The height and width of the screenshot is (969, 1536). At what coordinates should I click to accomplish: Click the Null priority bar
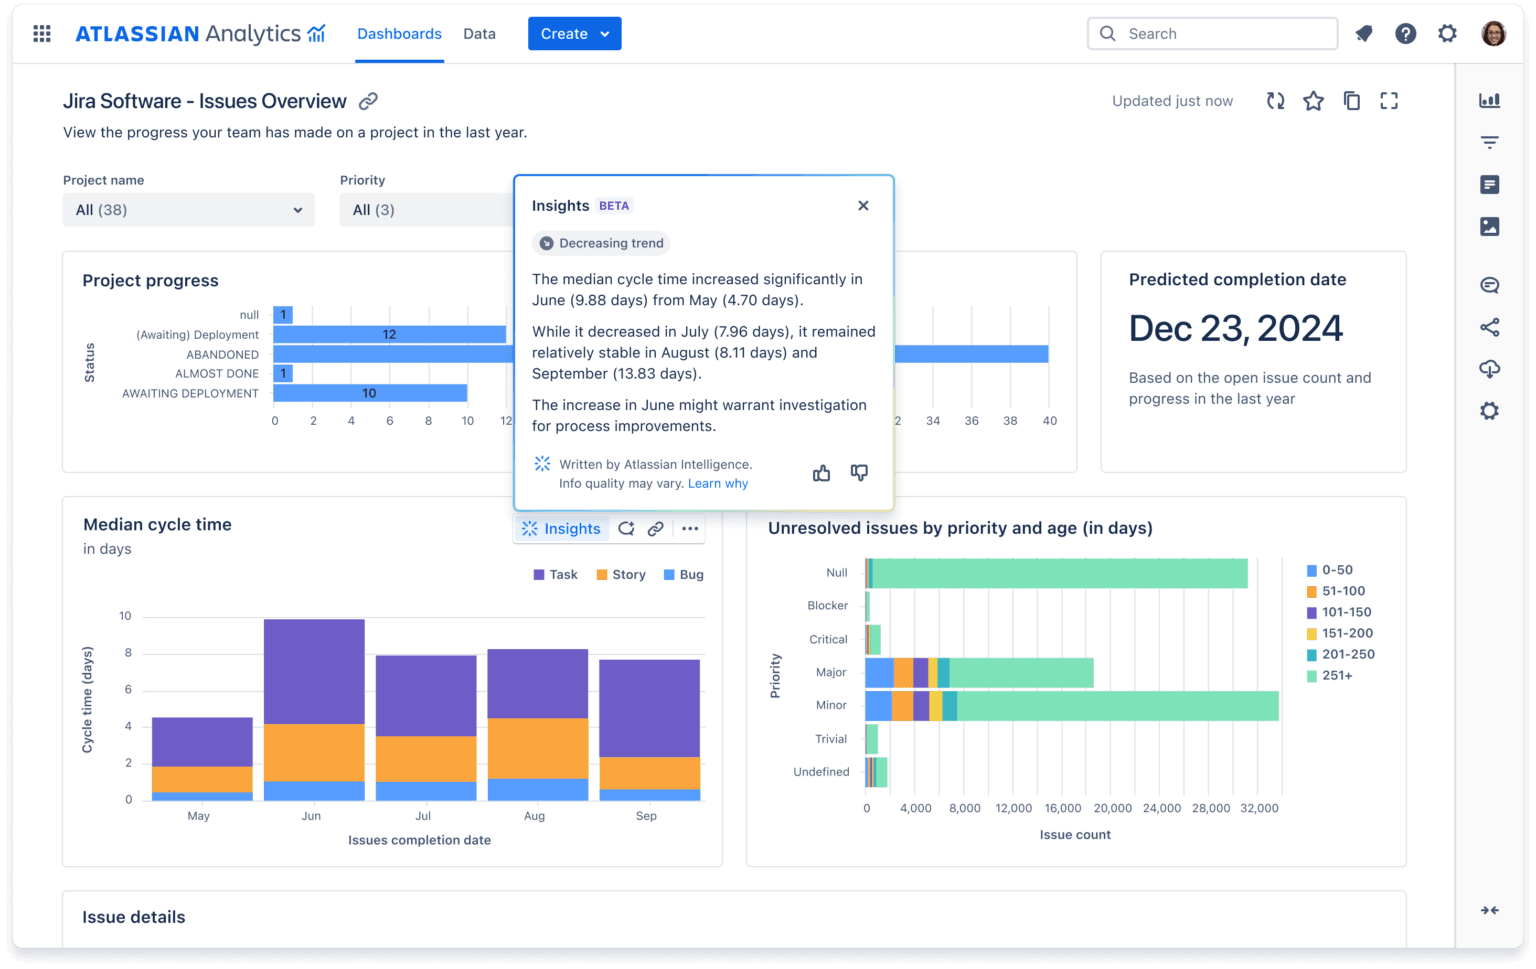[1056, 573]
